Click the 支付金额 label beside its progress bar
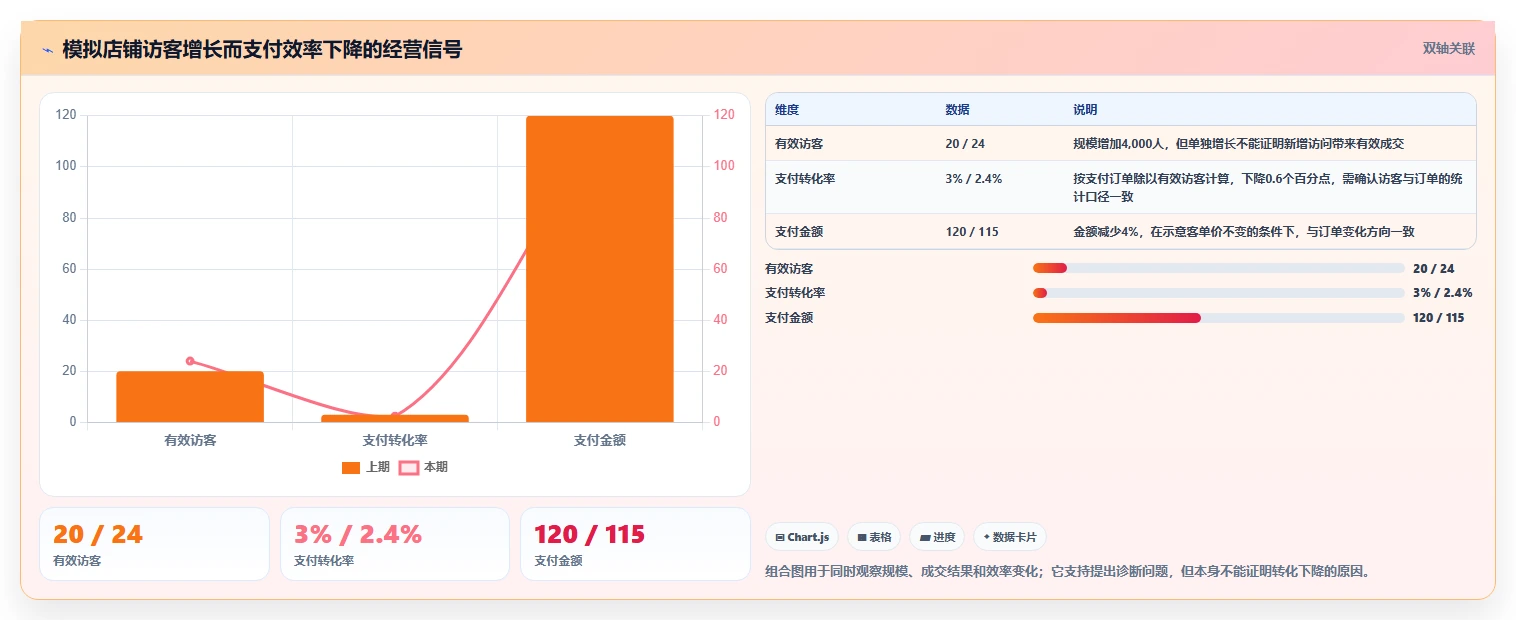1516x620 pixels. (789, 318)
